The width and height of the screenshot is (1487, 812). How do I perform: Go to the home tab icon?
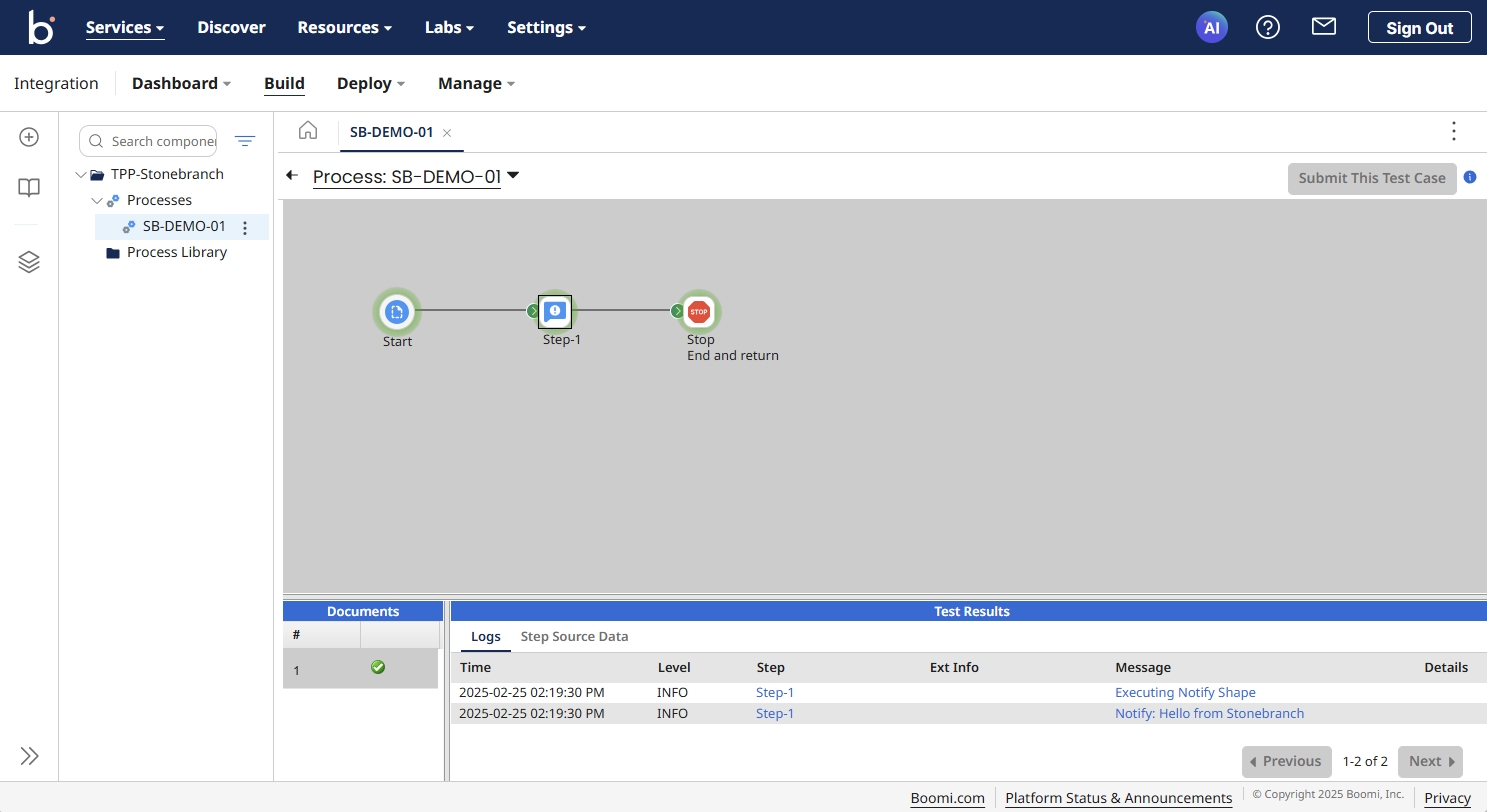pos(308,131)
